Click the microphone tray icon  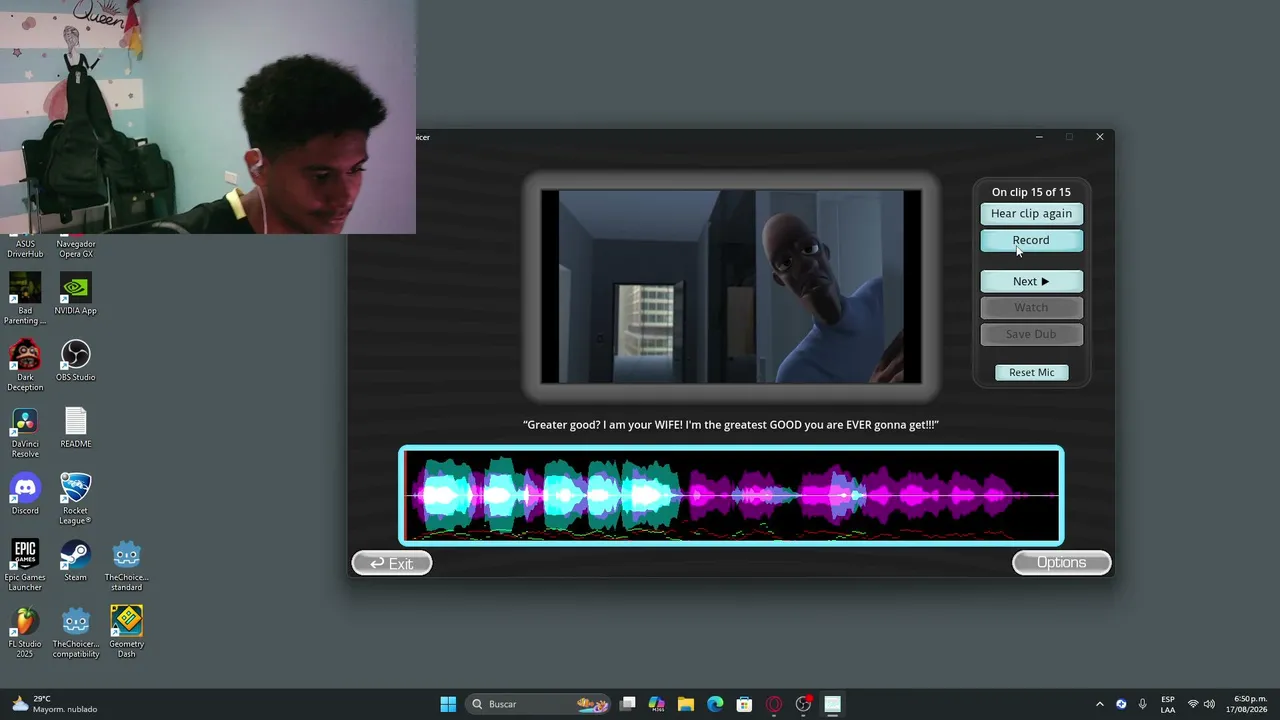tap(1143, 704)
